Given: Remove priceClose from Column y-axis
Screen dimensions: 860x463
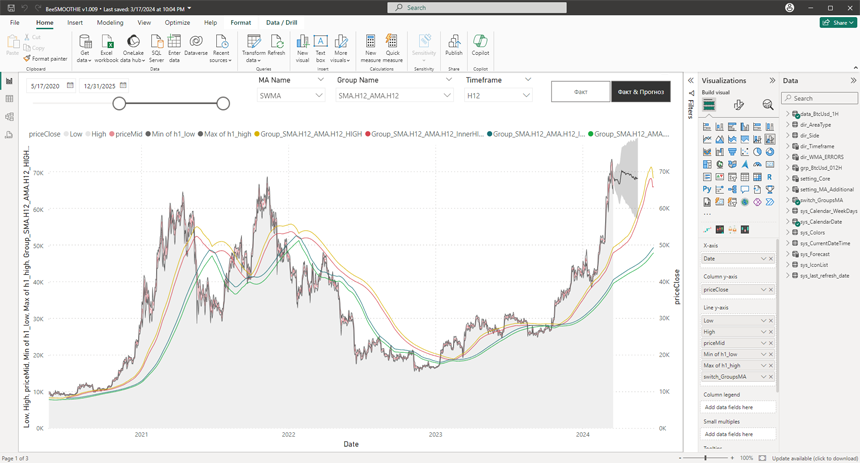Looking at the screenshot, I should coord(771,290).
